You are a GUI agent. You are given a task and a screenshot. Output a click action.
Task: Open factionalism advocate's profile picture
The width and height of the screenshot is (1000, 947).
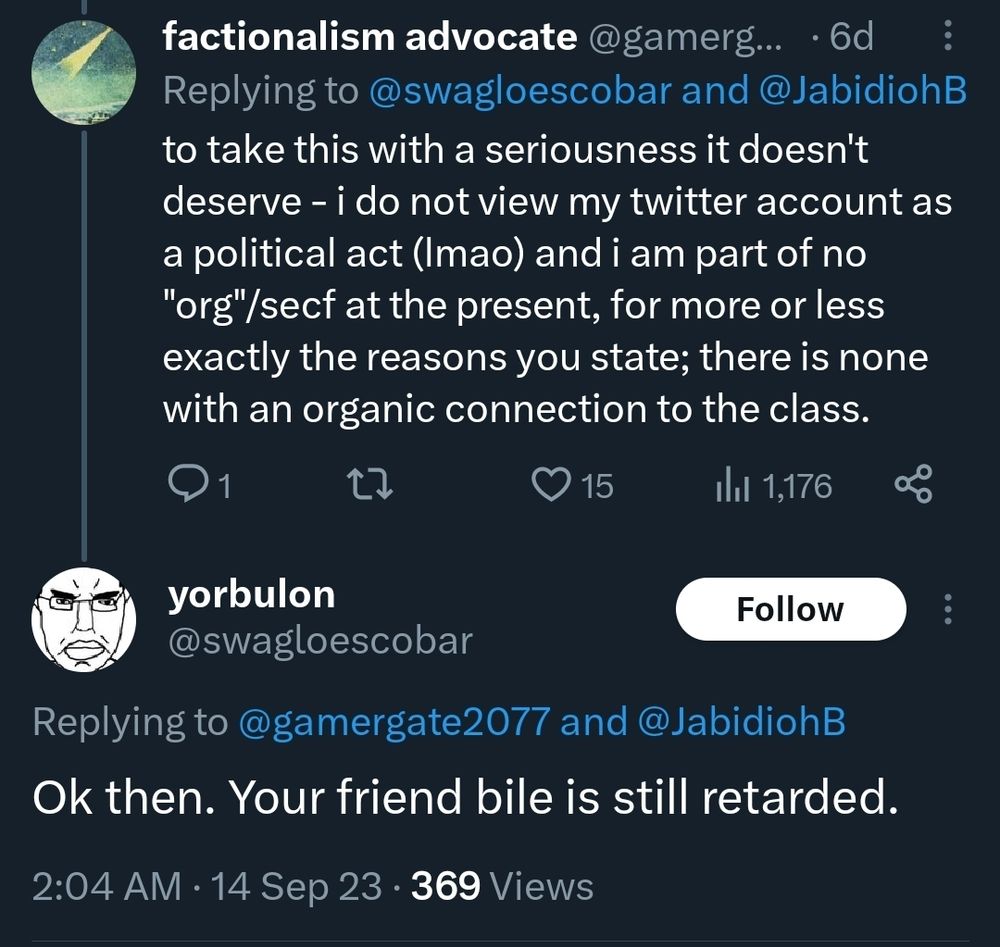tap(84, 71)
